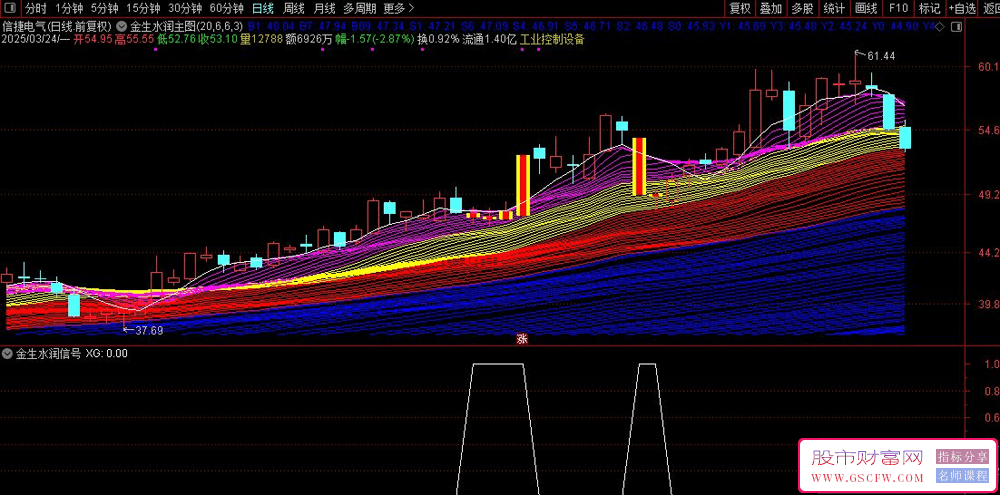Open the 标记 marker tool
Viewport: 1000px width, 495px height.
point(929,8)
